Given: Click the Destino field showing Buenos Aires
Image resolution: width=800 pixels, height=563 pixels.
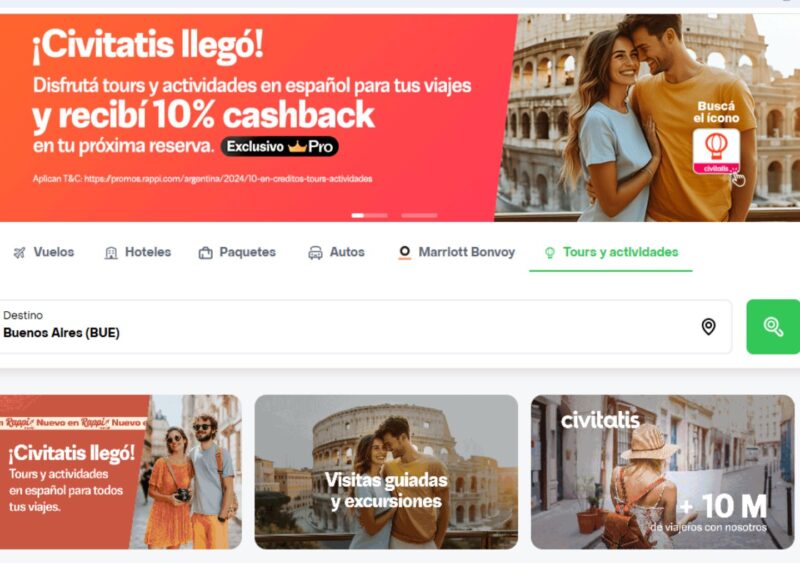Looking at the screenshot, I should click(365, 327).
